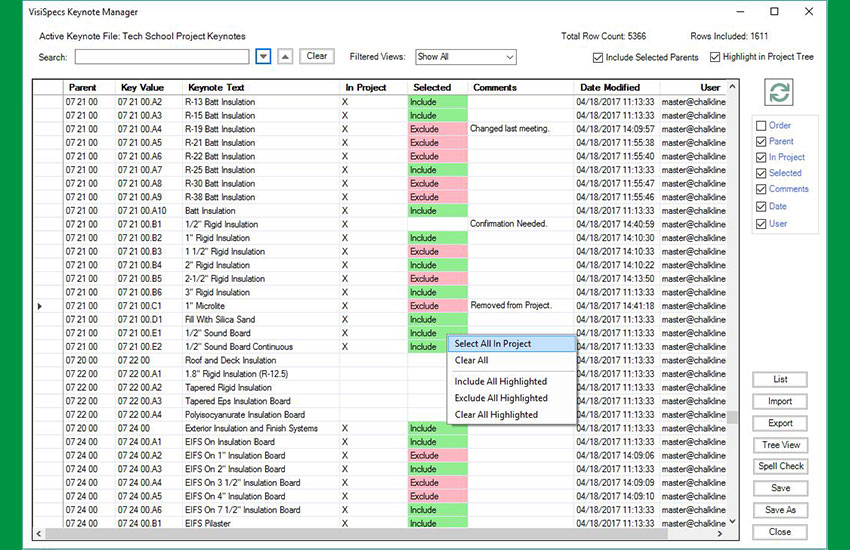Open the Filtered Views dropdown
Screen dimensions: 850x550
coord(465,57)
